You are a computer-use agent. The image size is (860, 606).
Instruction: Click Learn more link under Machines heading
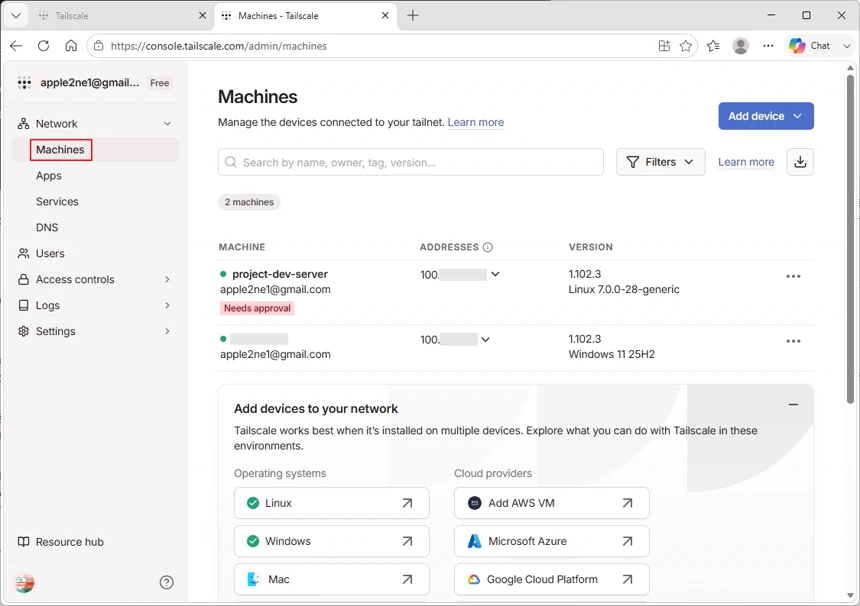pos(476,122)
